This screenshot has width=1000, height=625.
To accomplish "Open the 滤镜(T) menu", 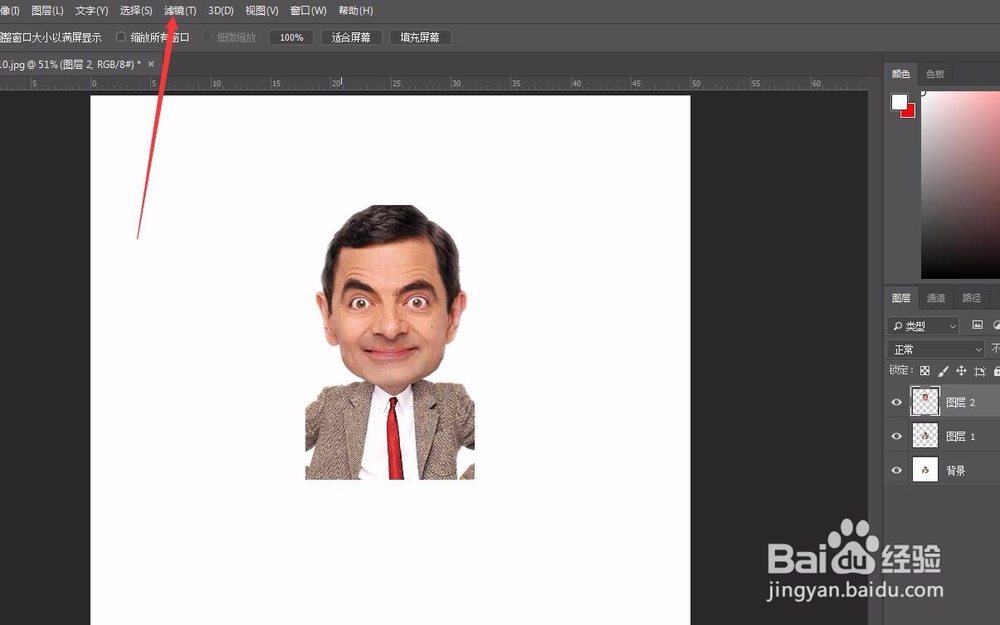I will click(180, 11).
